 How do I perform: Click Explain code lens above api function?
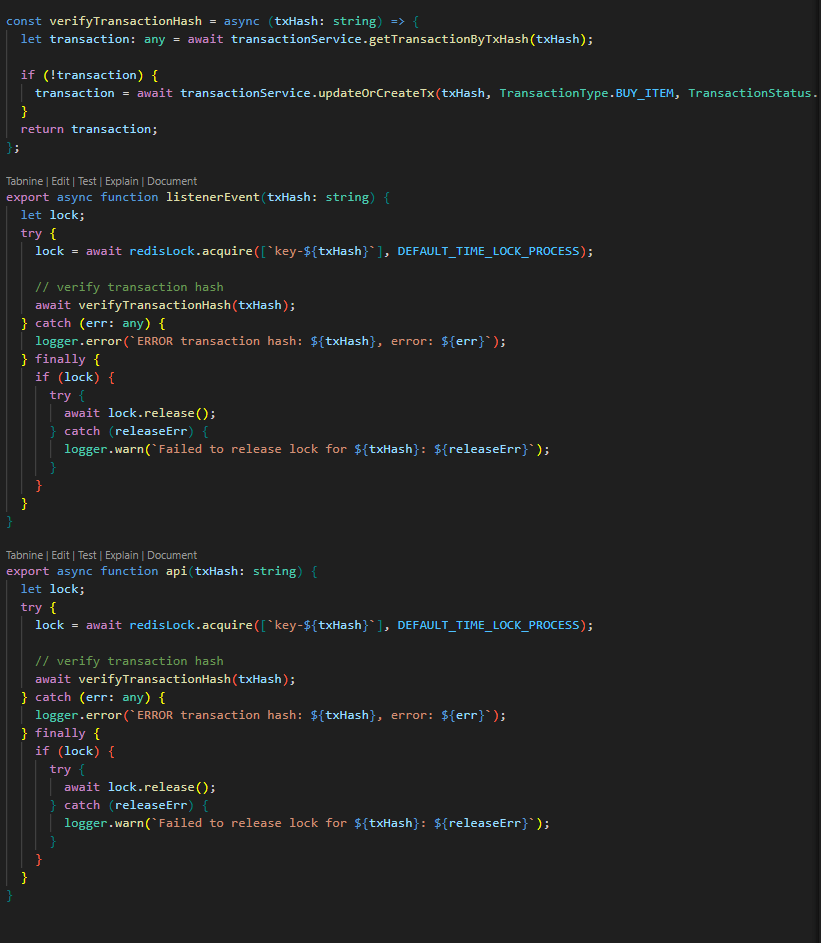point(121,555)
